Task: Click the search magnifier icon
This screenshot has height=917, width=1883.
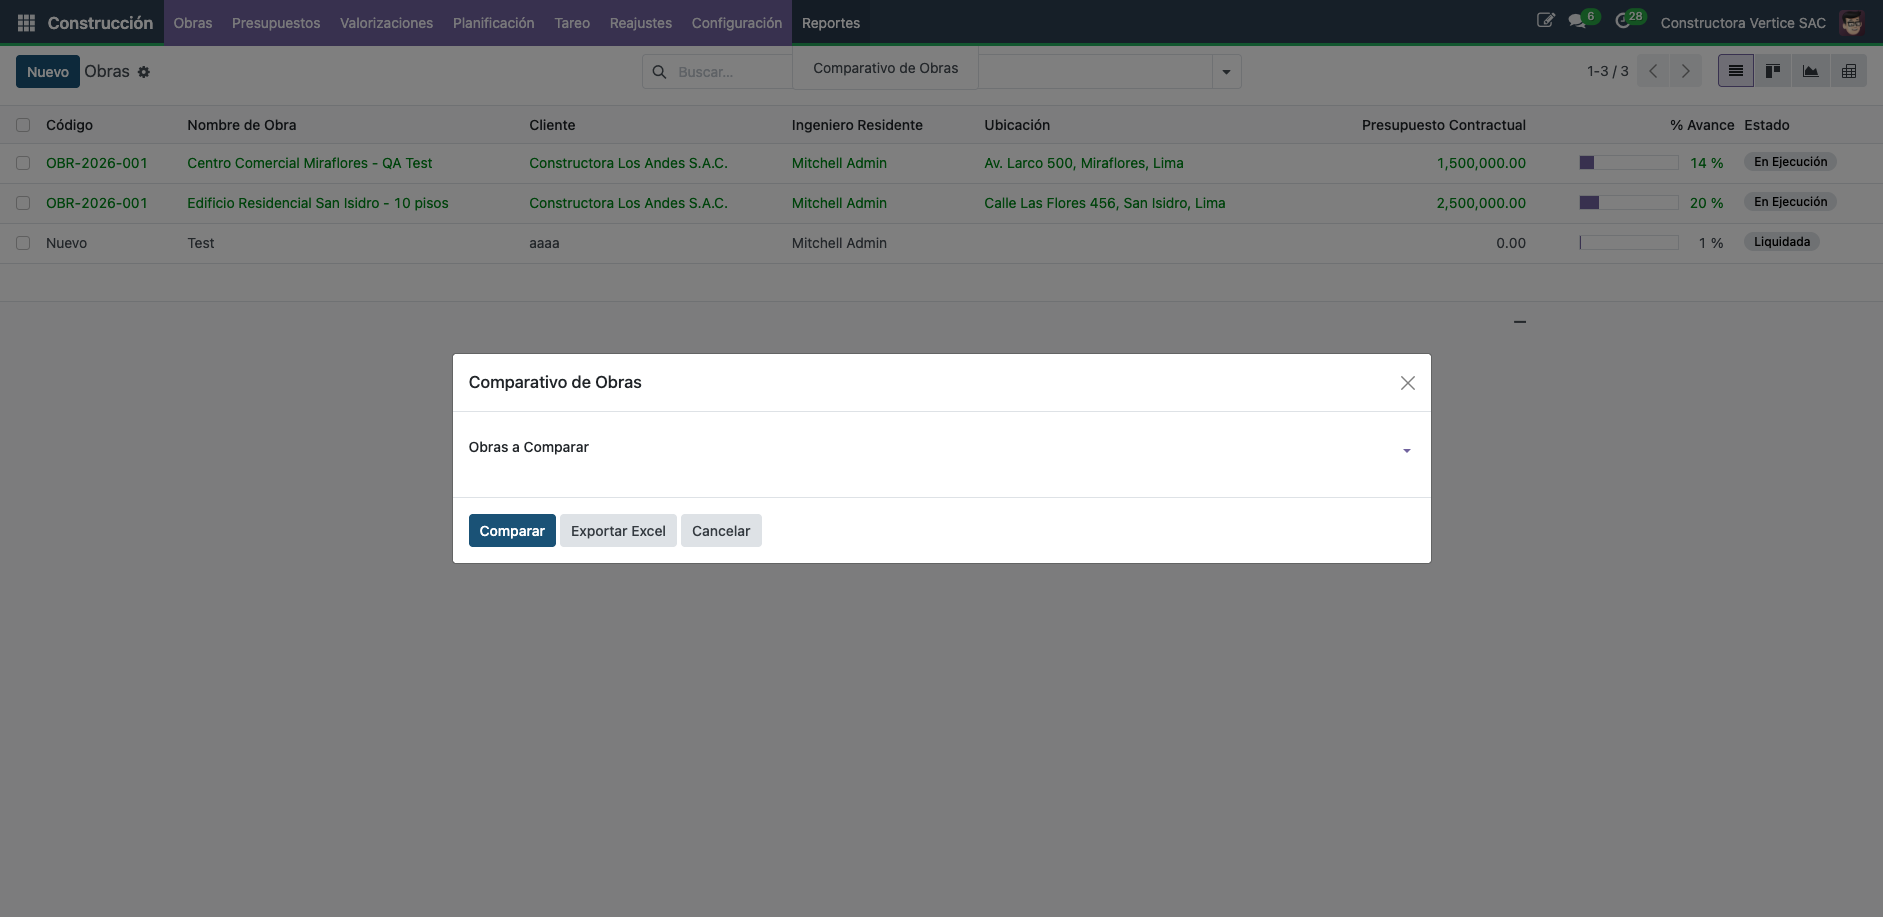Action: tap(659, 72)
